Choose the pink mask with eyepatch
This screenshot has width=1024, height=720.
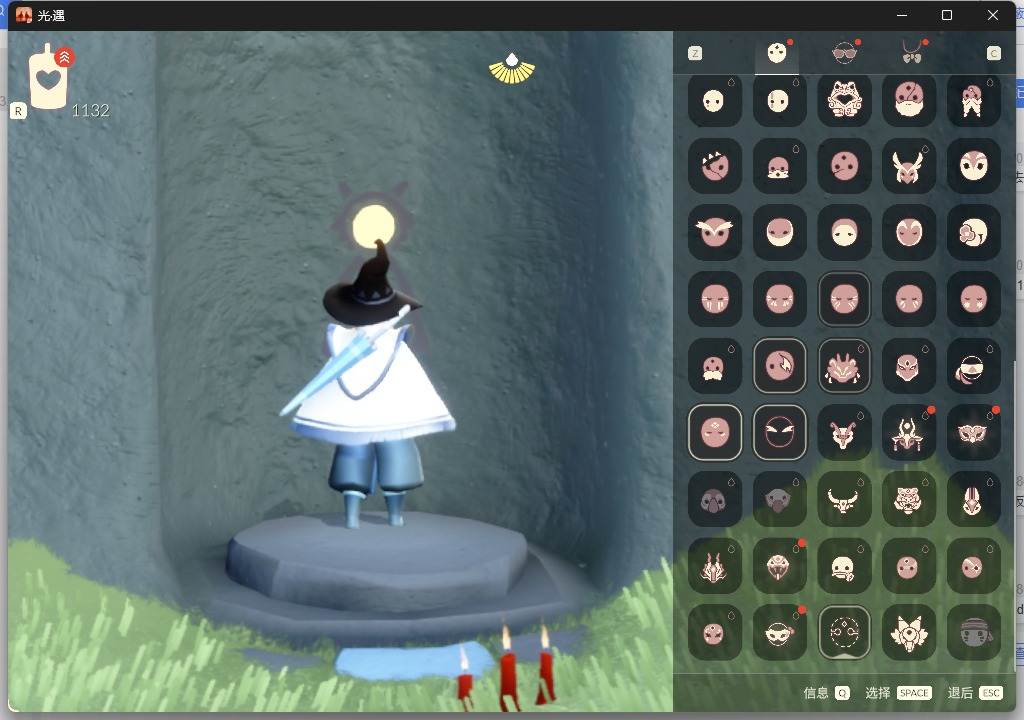(974, 566)
